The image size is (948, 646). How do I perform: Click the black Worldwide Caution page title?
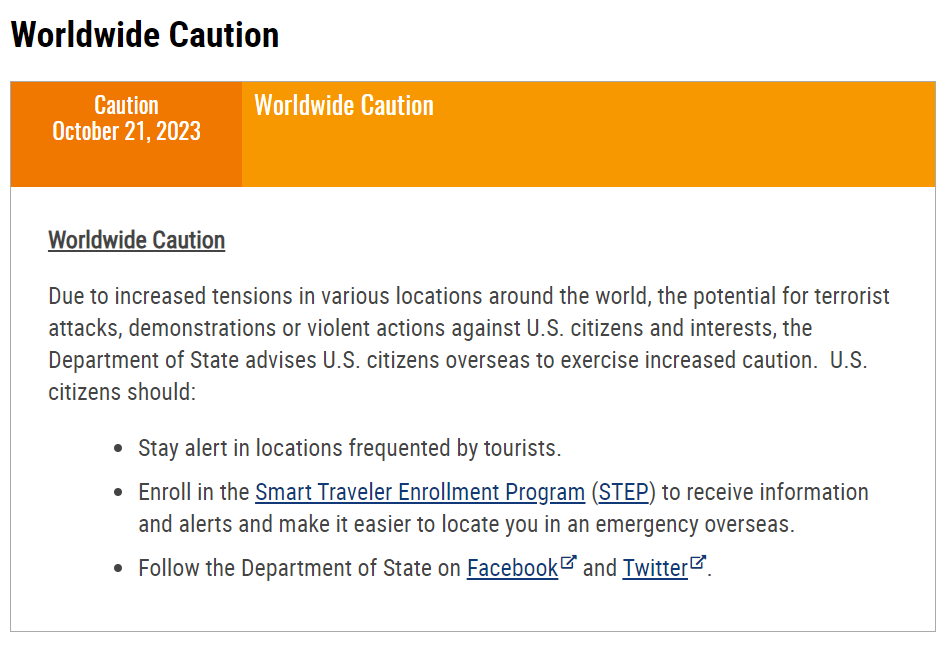(x=145, y=34)
